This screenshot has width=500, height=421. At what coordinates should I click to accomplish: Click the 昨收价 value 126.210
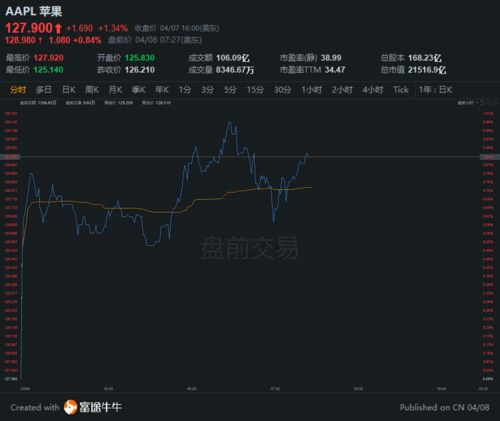140,70
